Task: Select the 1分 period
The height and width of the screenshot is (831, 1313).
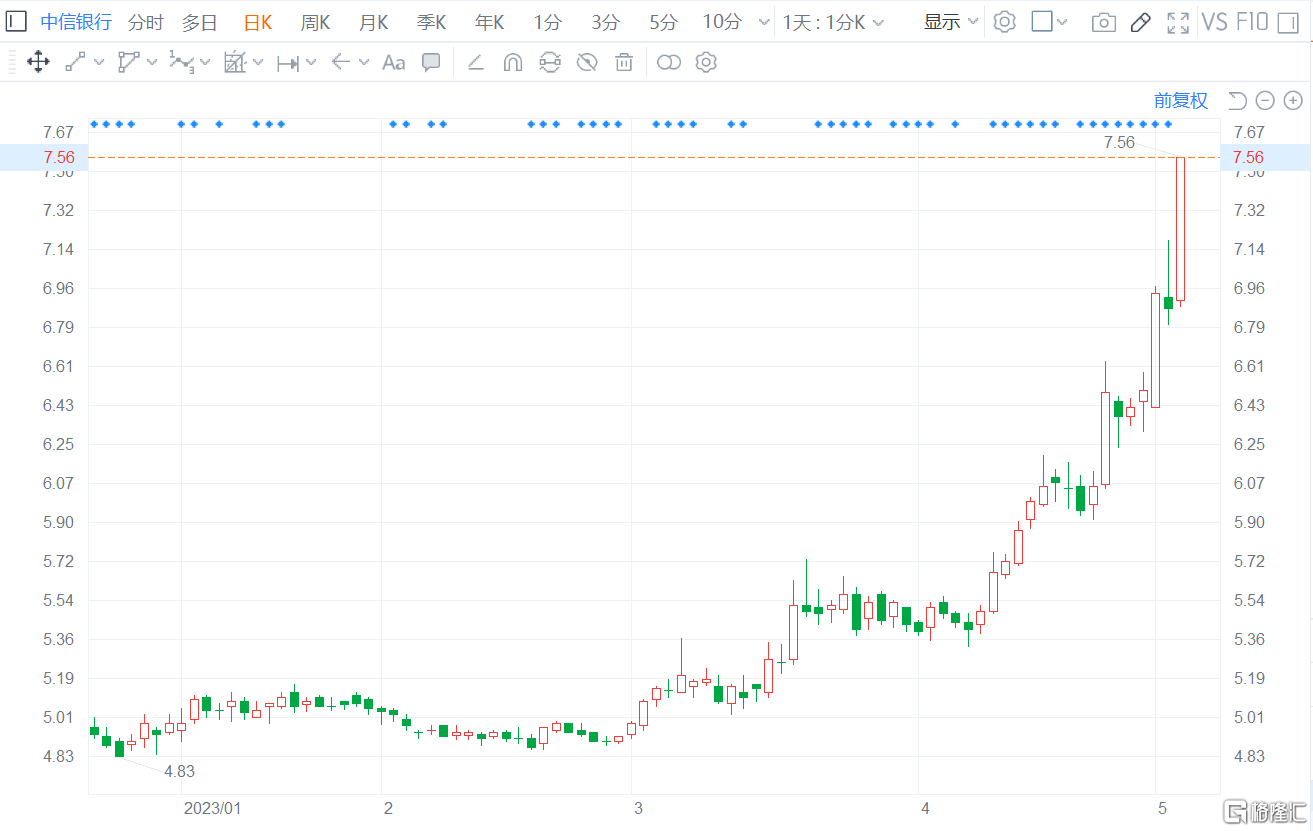Action: 547,22
